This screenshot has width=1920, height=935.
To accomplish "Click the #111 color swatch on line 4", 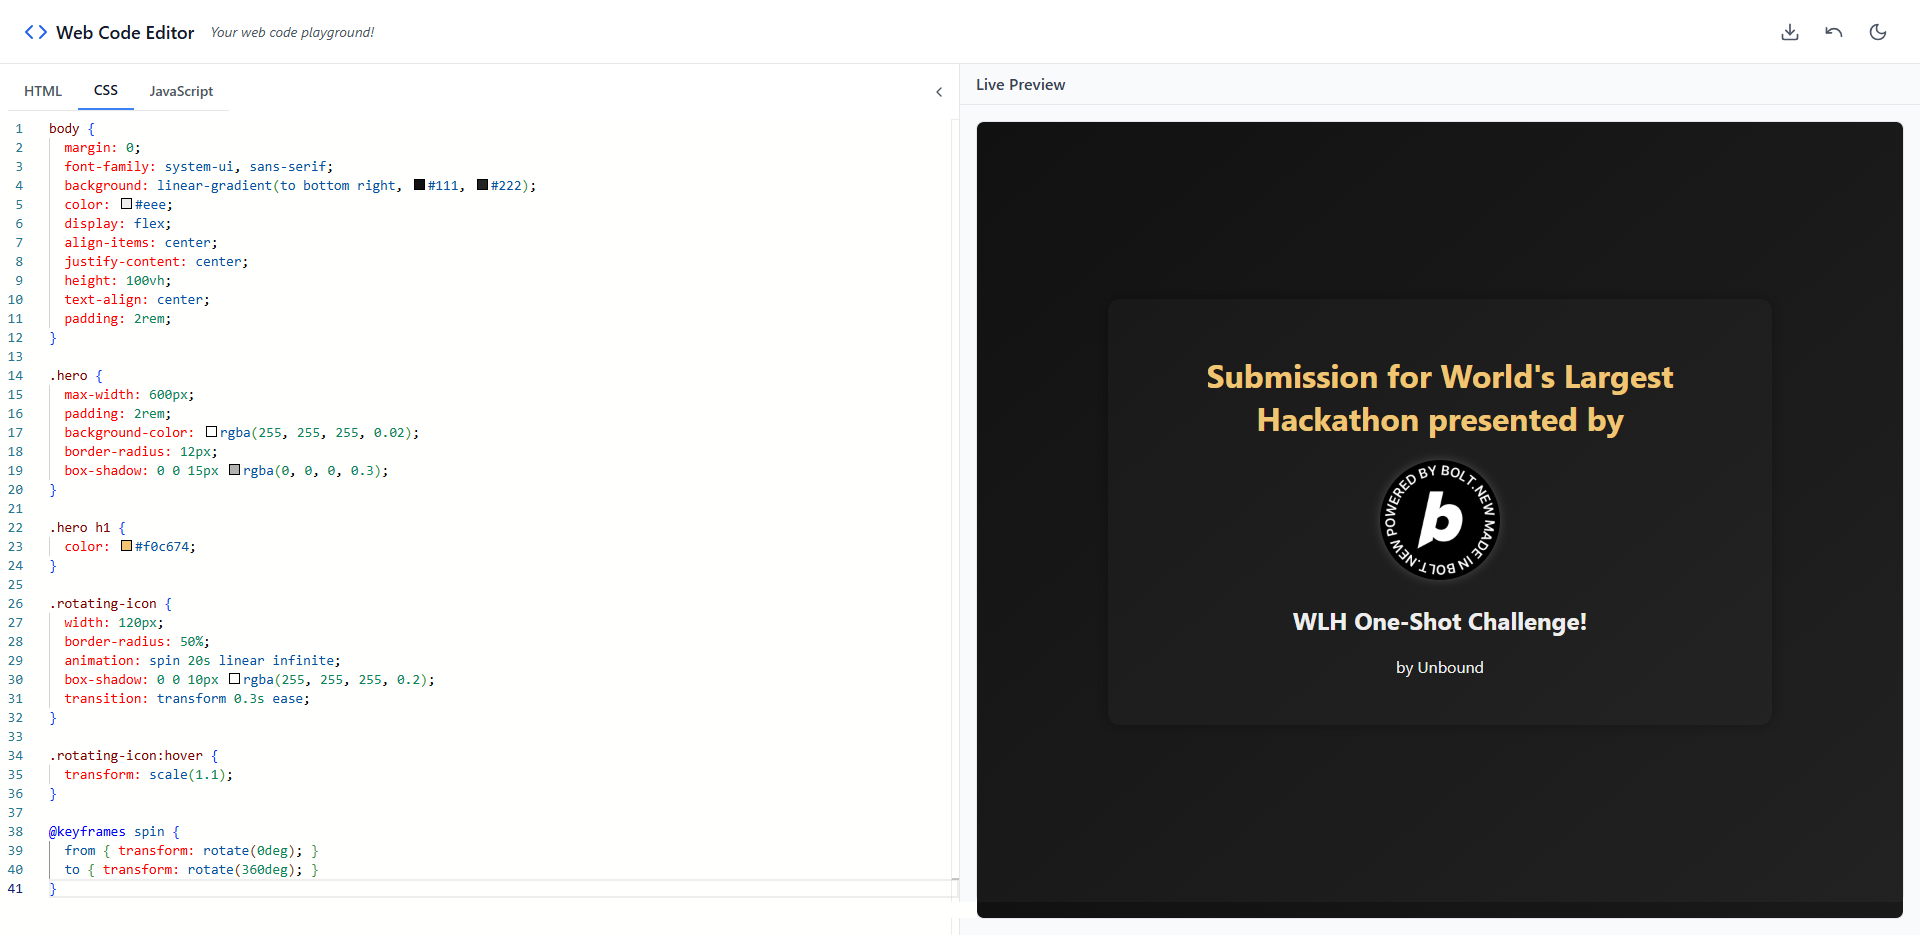I will pos(420,185).
